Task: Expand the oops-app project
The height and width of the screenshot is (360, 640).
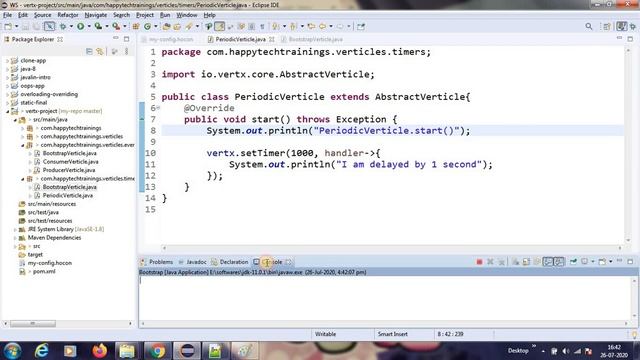Action: click(7, 86)
